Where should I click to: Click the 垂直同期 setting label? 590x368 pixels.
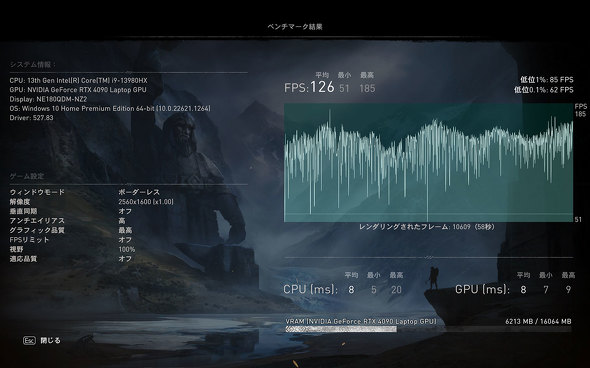coord(23,211)
